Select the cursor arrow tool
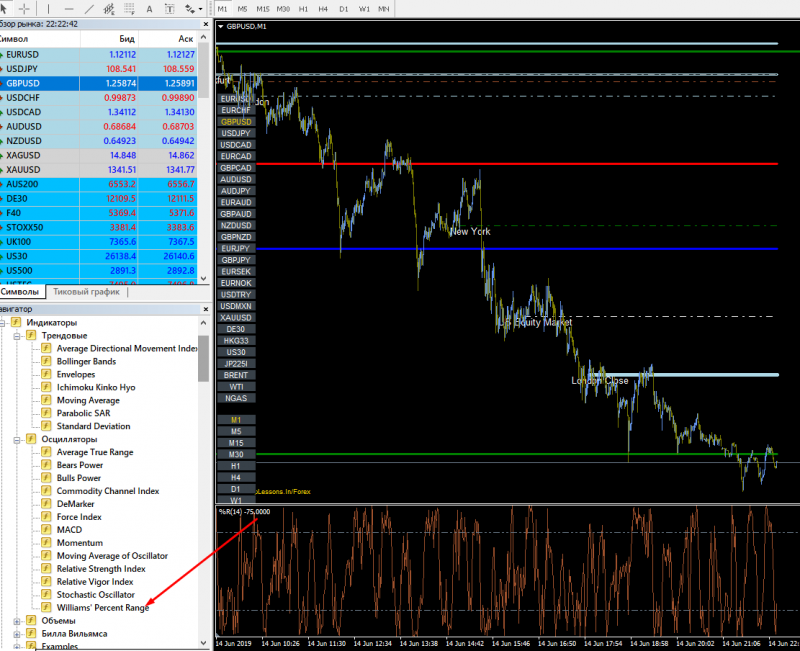800x651 pixels. (x=3, y=9)
